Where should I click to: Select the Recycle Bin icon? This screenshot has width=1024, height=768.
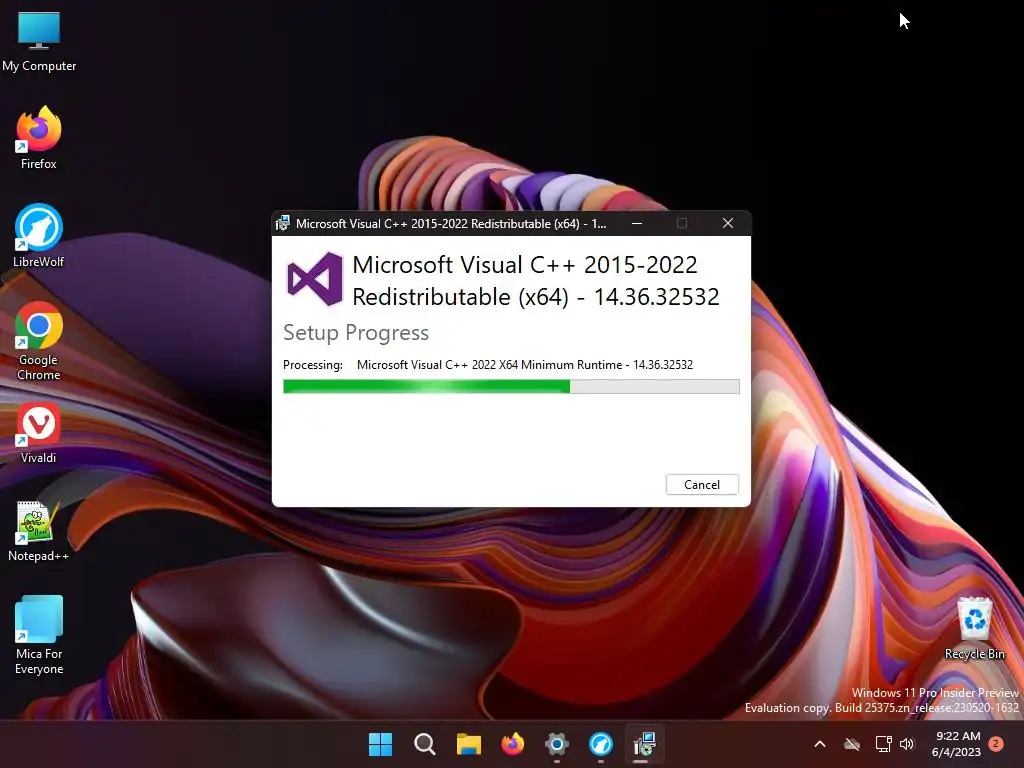point(974,628)
